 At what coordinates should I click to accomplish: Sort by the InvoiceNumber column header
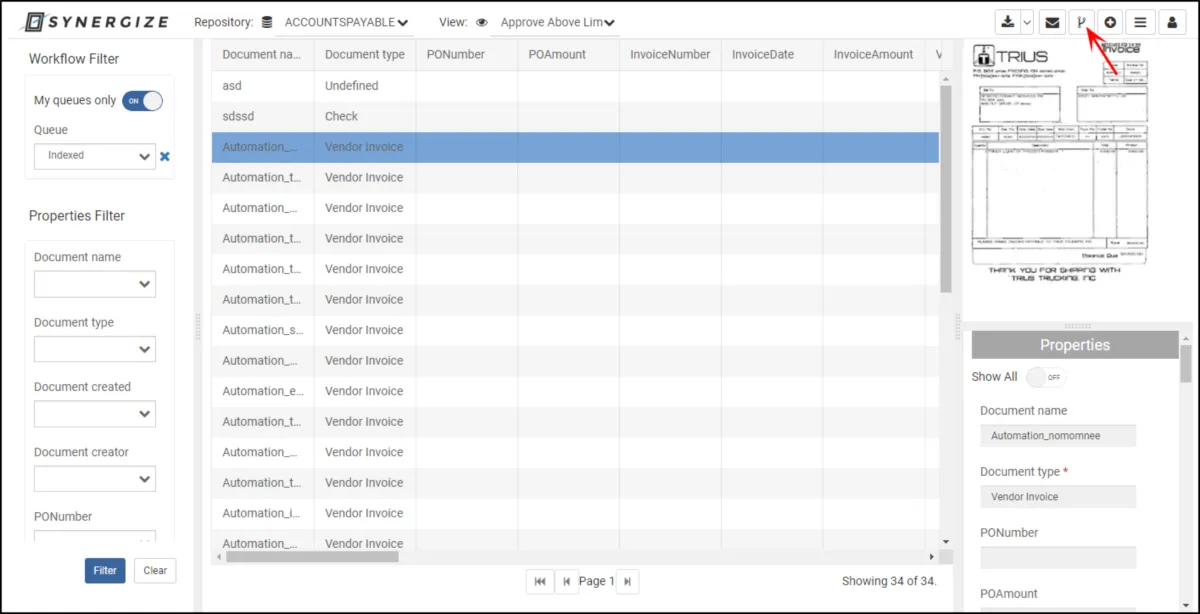tap(670, 55)
